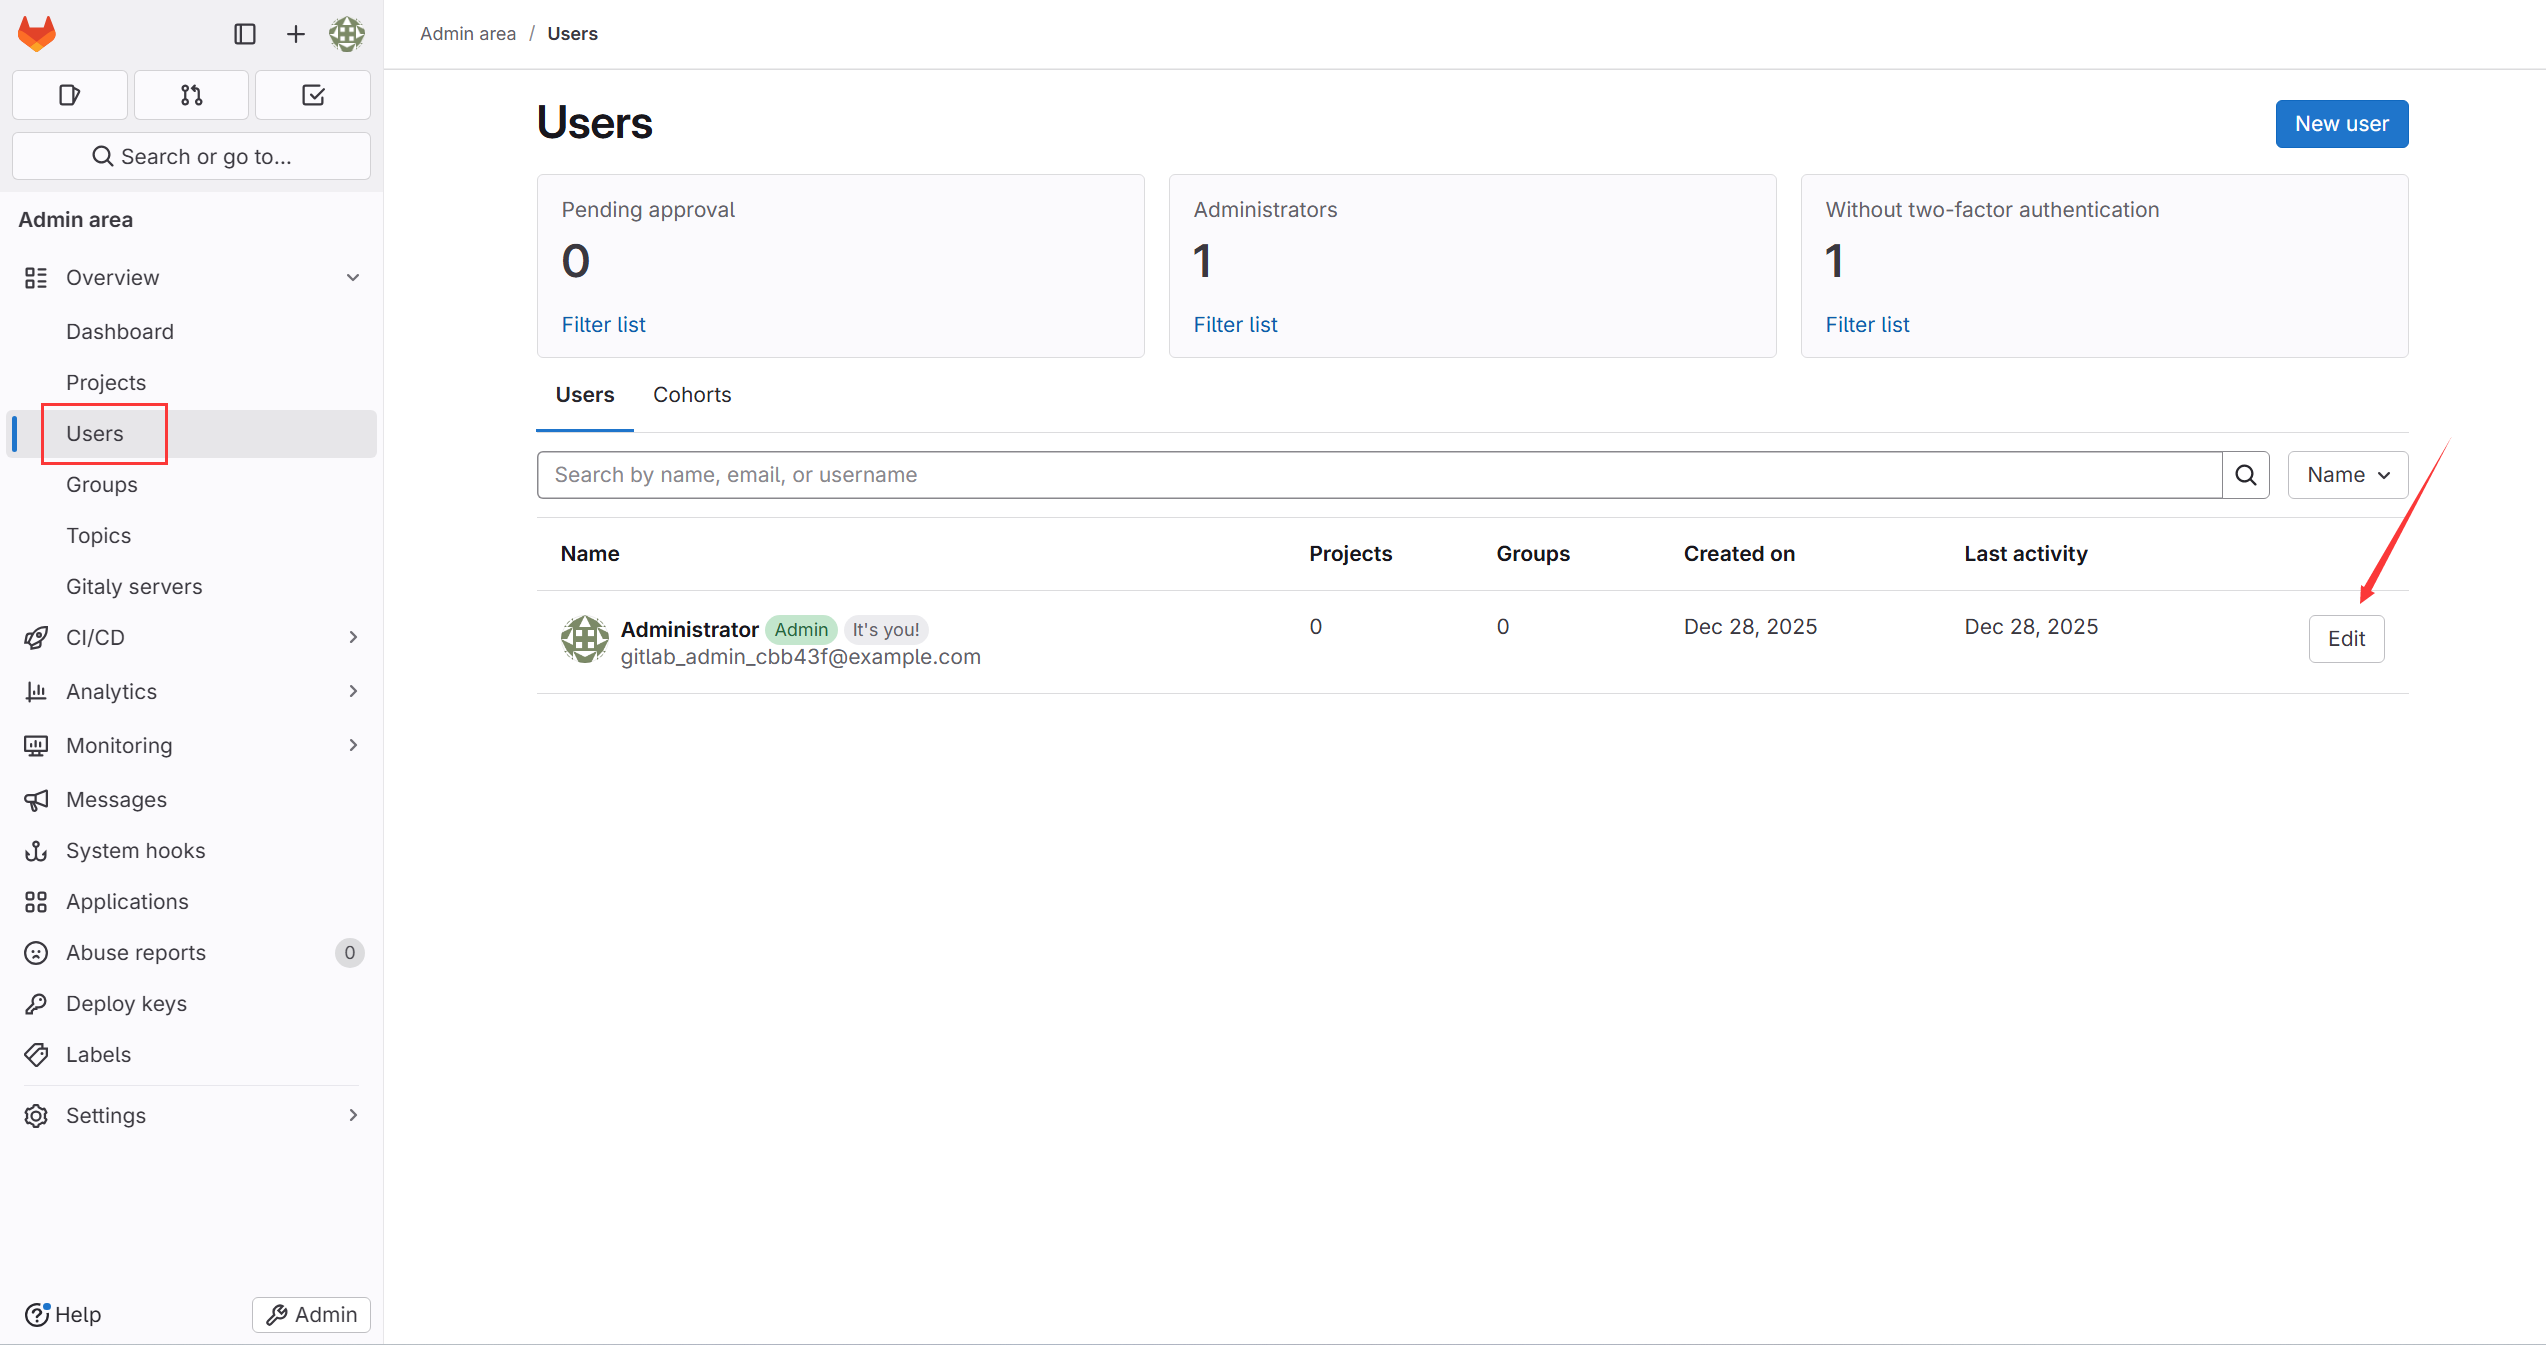The height and width of the screenshot is (1345, 2546).
Task: Open Abuse reports in sidebar
Action: (136, 953)
